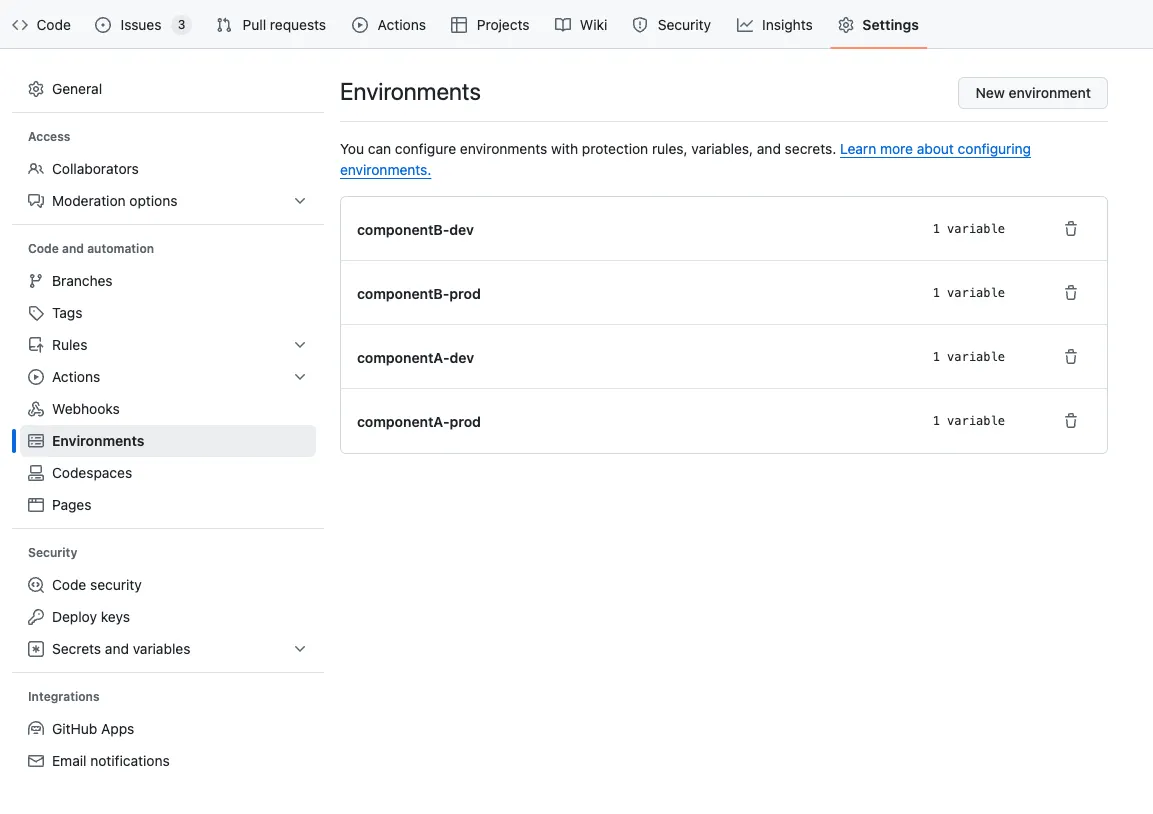This screenshot has width=1153, height=814.
Task: Click the Deploy keys key icon
Action: click(x=36, y=617)
